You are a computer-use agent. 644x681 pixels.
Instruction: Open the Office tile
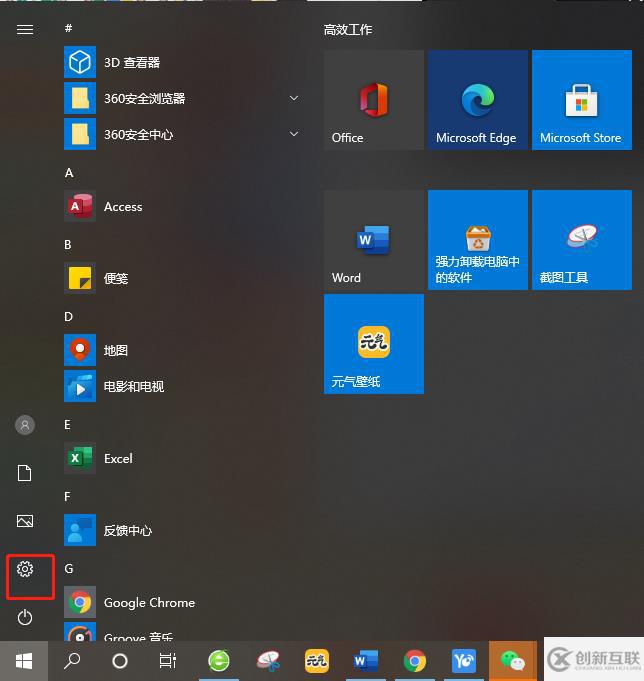pyautogui.click(x=373, y=100)
